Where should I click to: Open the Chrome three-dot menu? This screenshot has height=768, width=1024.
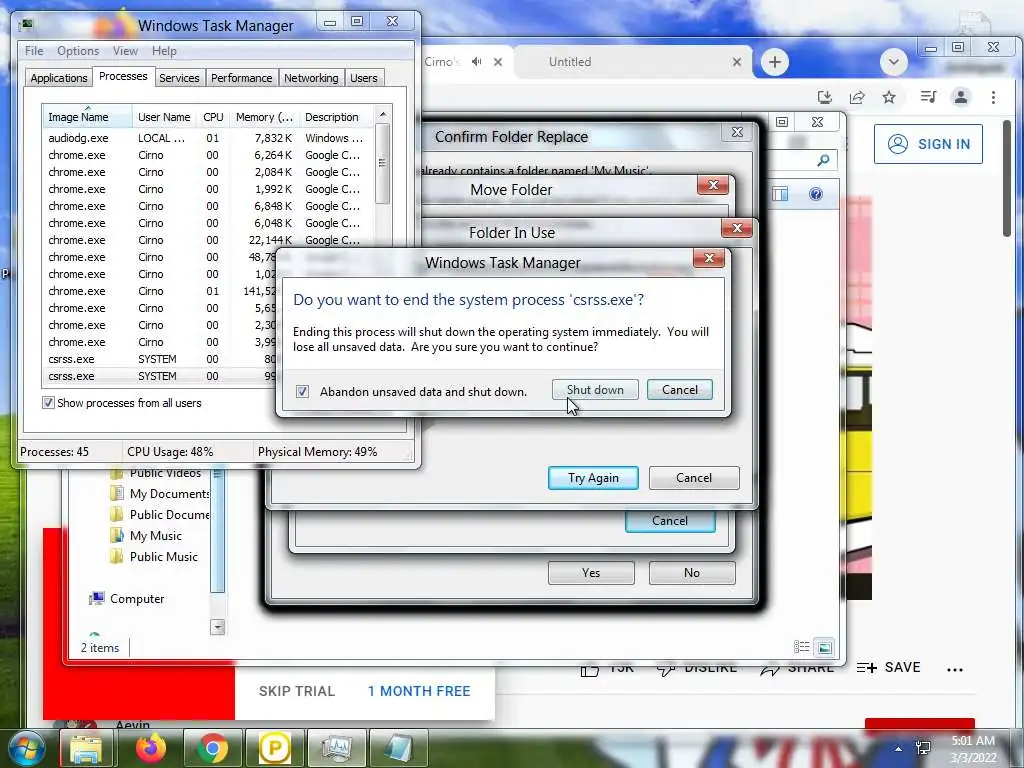[993, 97]
